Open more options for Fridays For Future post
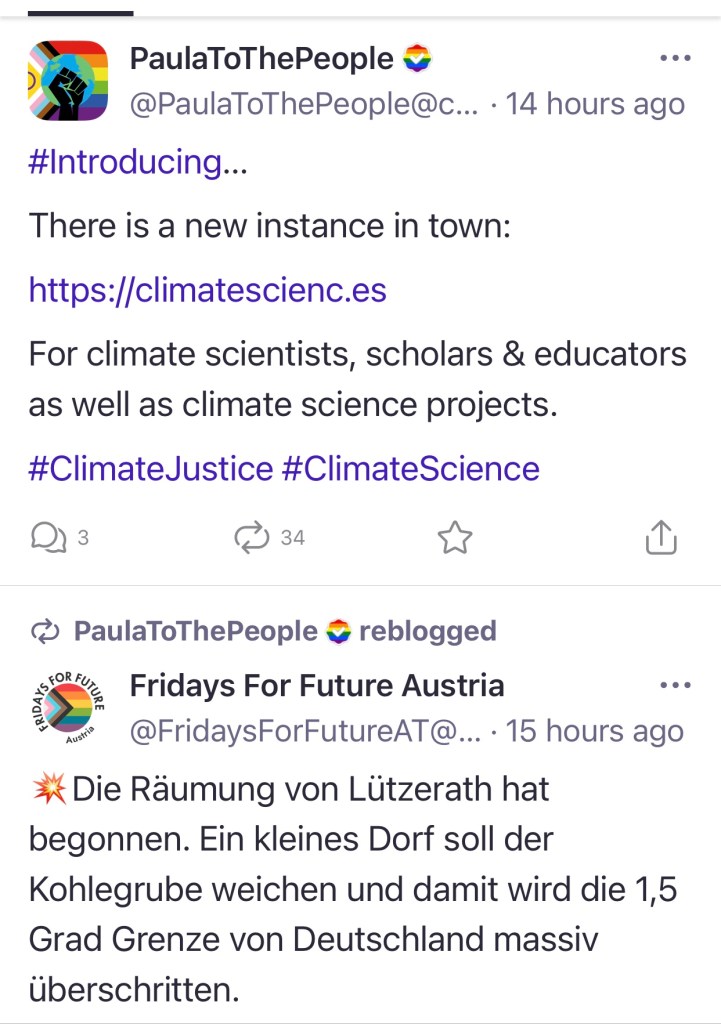Screen dimensions: 721x1024 click(x=676, y=686)
